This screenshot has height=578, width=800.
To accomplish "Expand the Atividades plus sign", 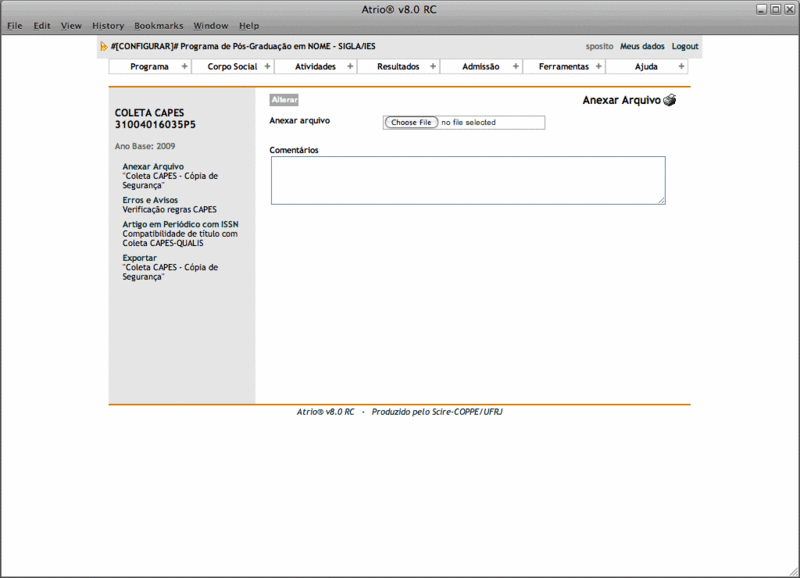I will (x=349, y=67).
